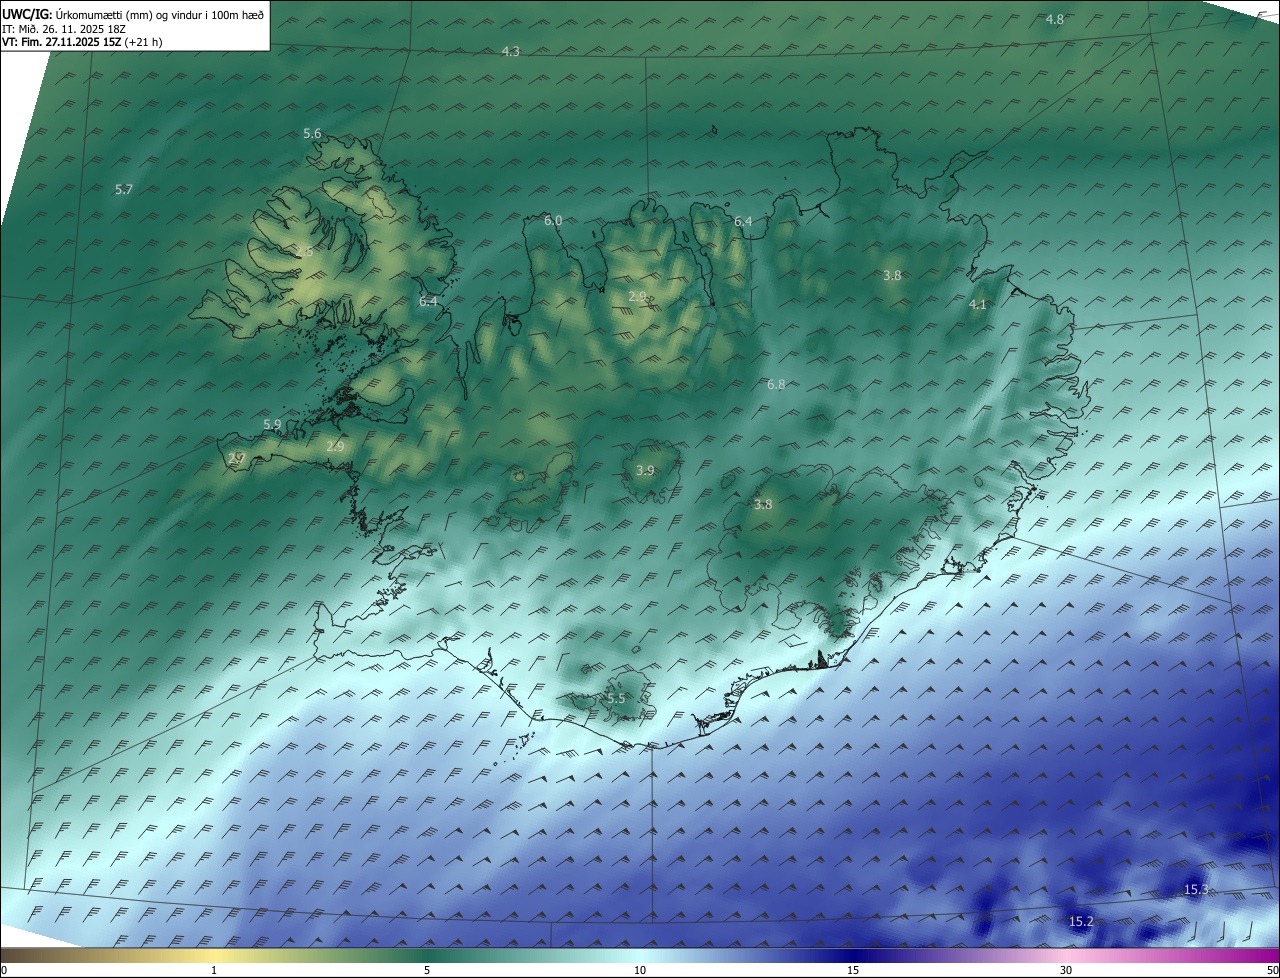Click the 6.0 value label

553,221
